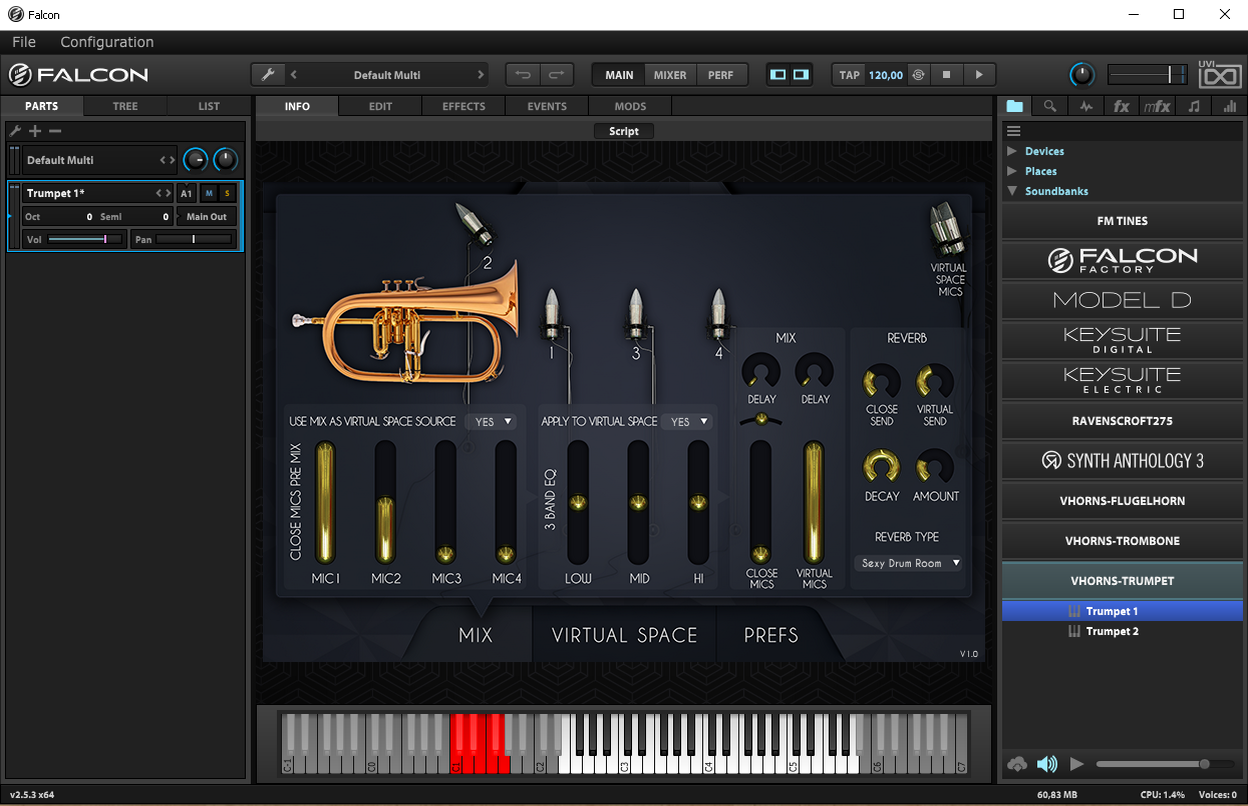Image resolution: width=1248 pixels, height=806 pixels.
Task: Click Trumpet 1 part preset arrows
Action: [163, 193]
